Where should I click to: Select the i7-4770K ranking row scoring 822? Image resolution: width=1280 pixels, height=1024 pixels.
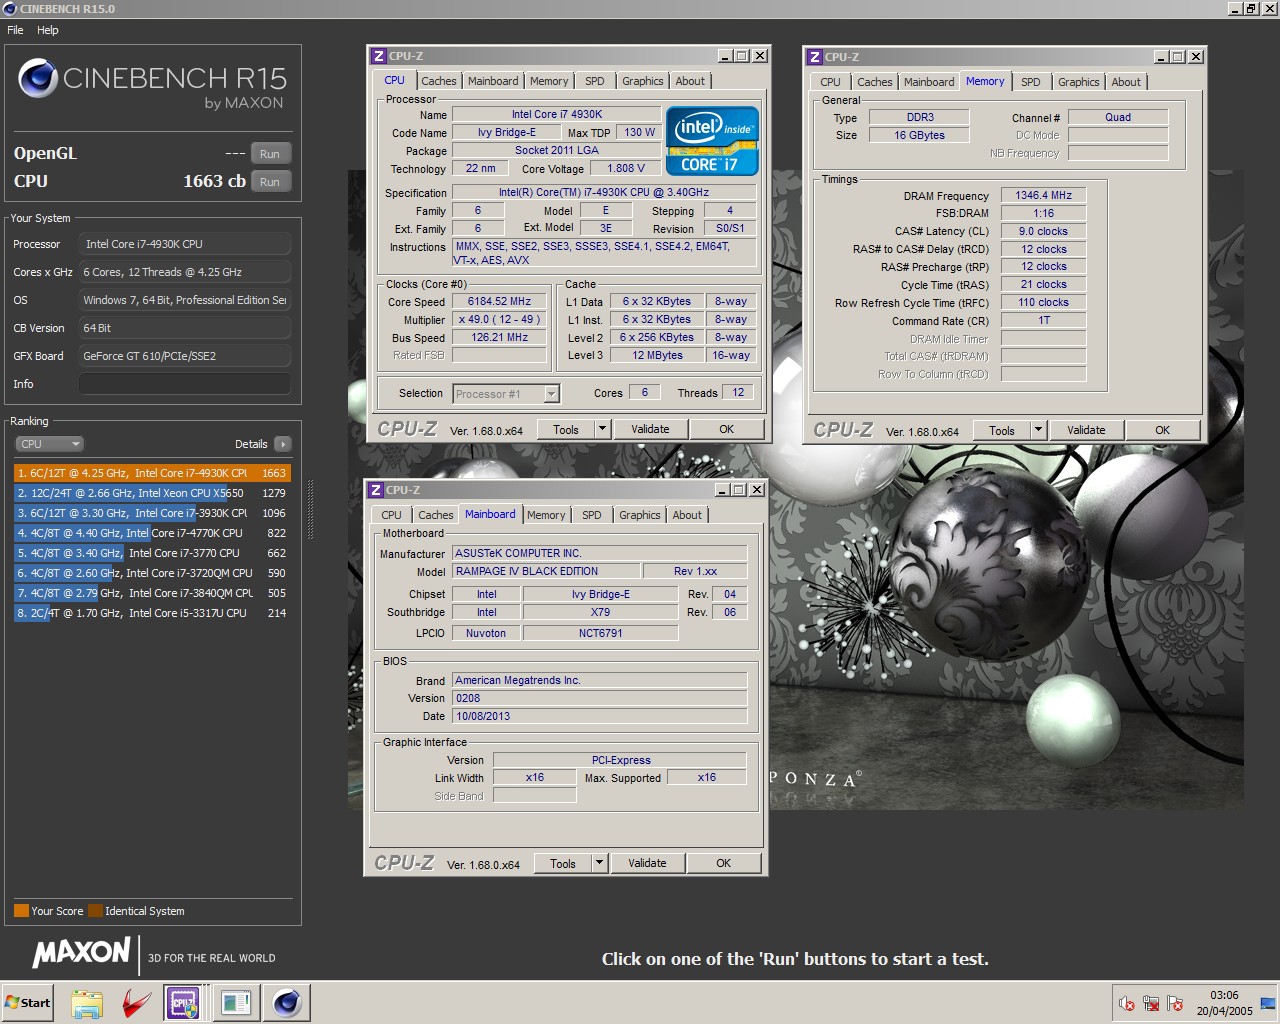coord(152,533)
